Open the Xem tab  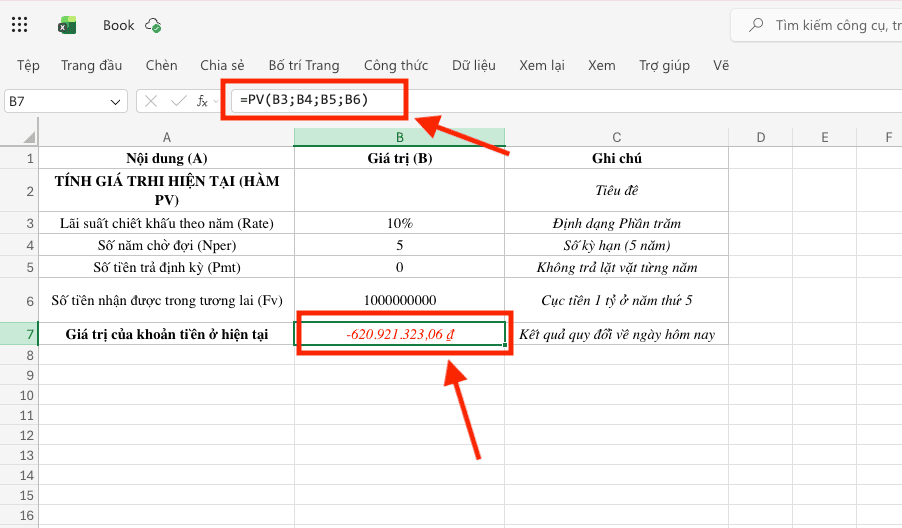pos(602,66)
